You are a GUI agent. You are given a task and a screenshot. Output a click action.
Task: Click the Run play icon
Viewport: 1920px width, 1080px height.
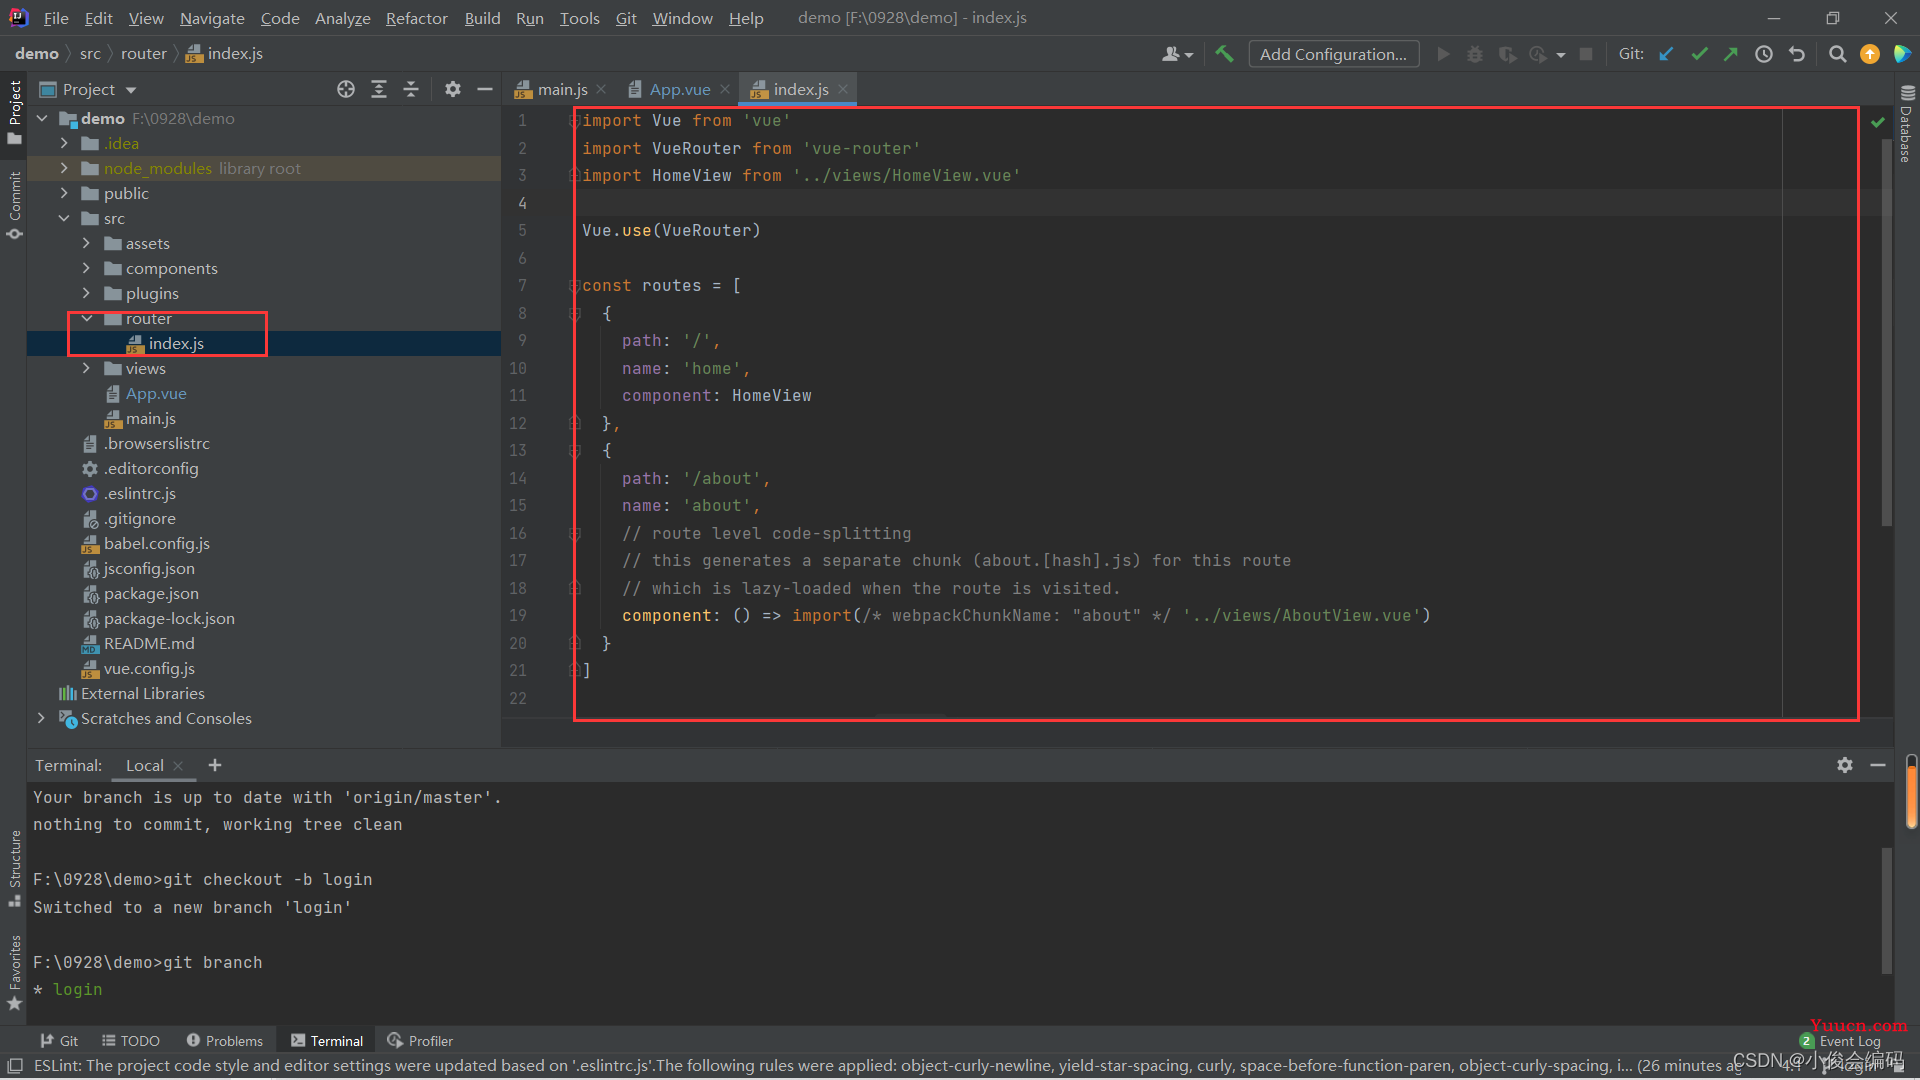pyautogui.click(x=1443, y=54)
